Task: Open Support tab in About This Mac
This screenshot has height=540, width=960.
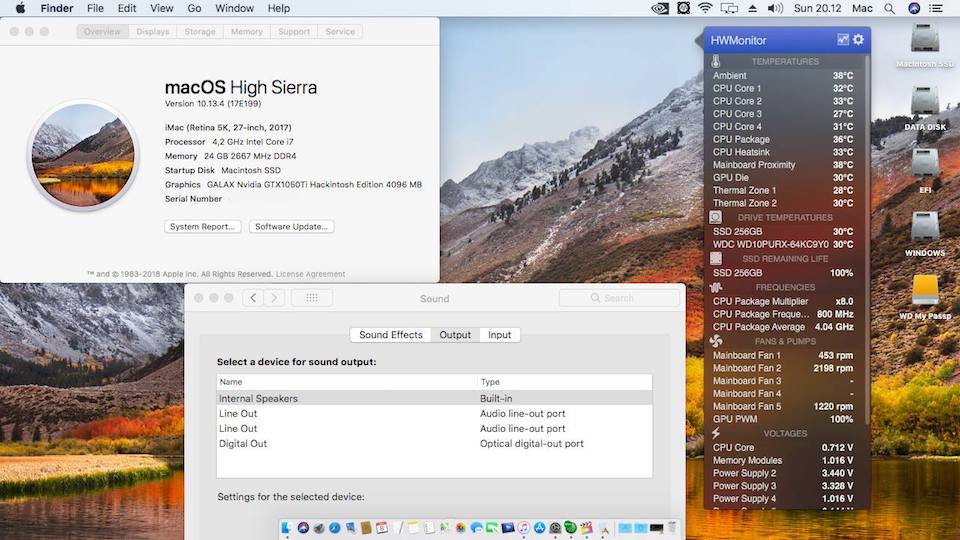Action: [294, 32]
